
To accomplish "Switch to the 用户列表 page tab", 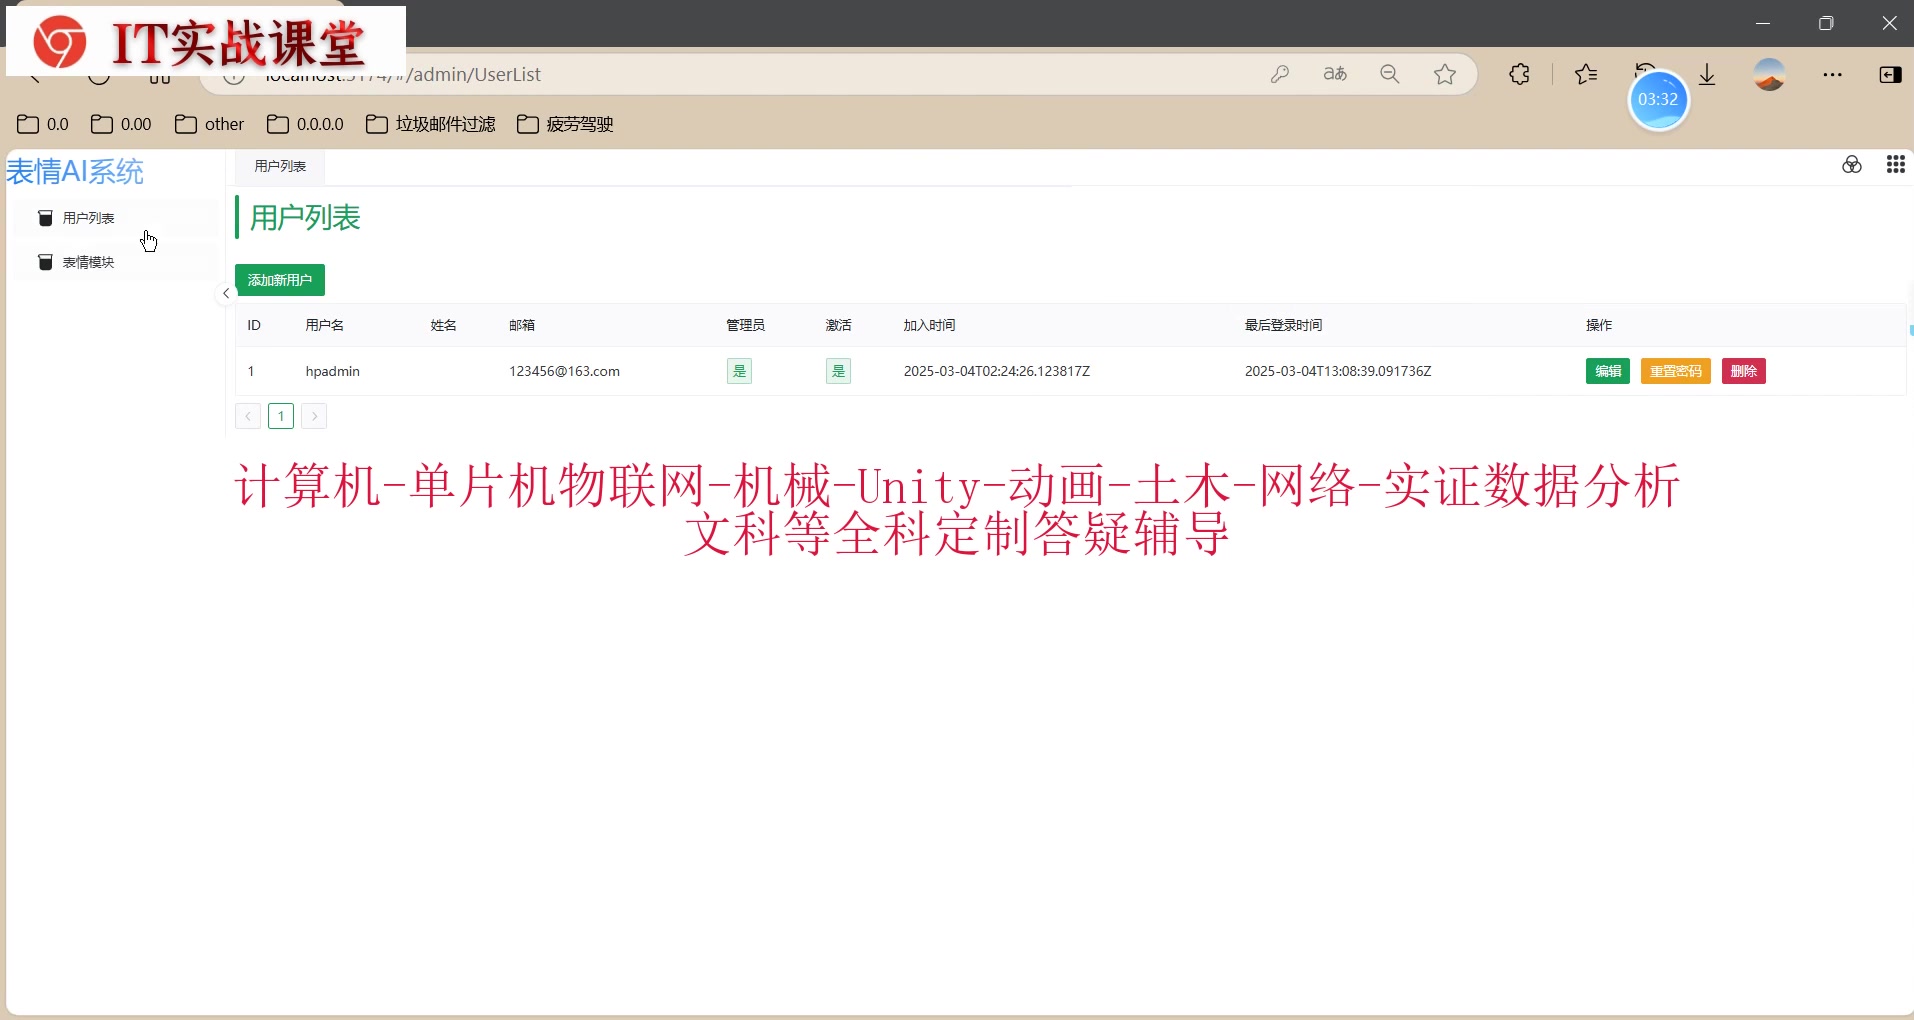I will (x=280, y=166).
